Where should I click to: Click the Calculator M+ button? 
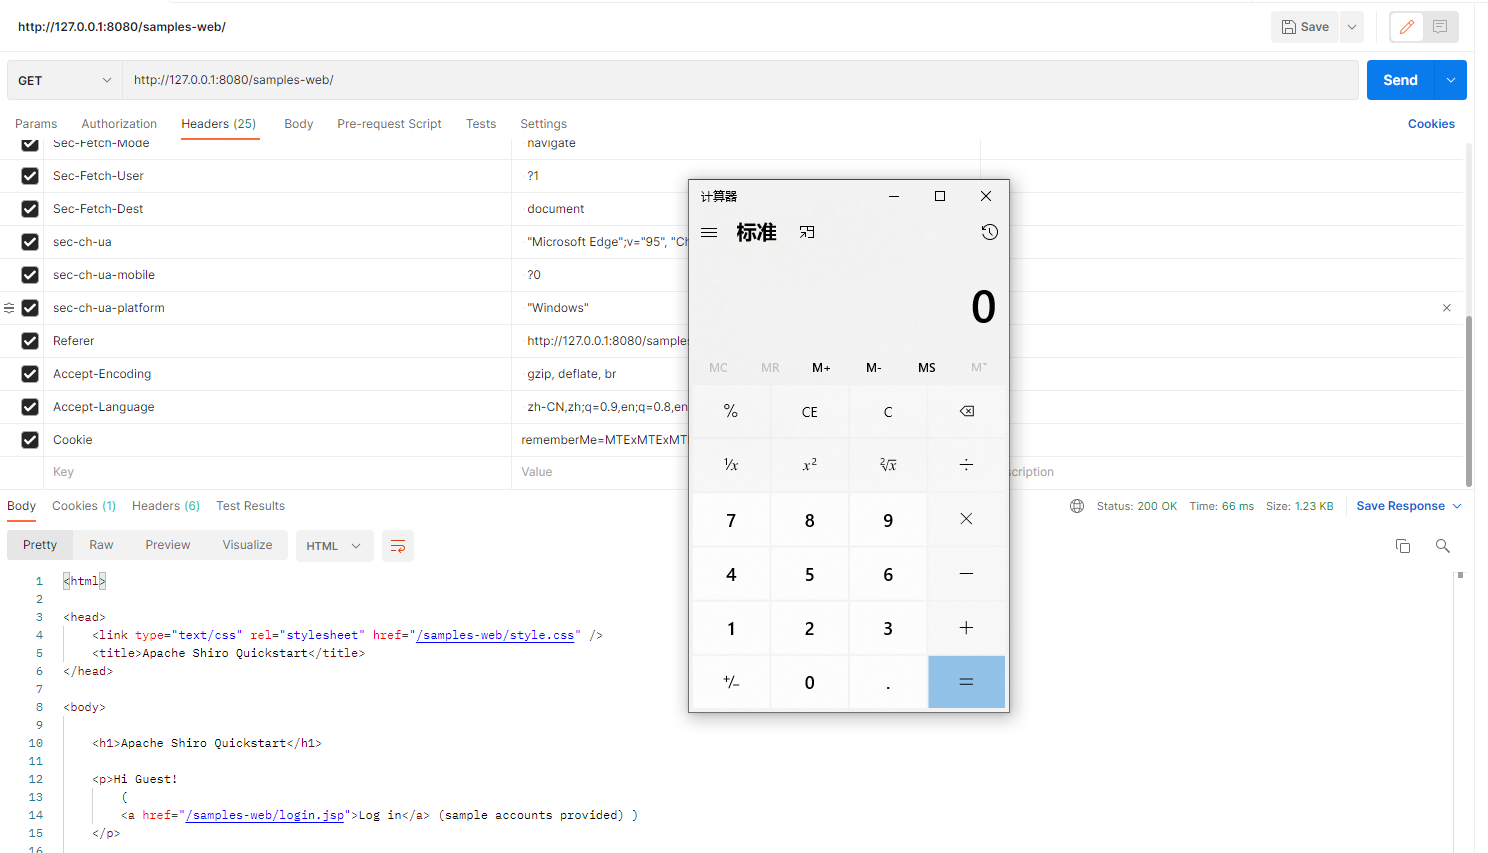click(x=821, y=368)
